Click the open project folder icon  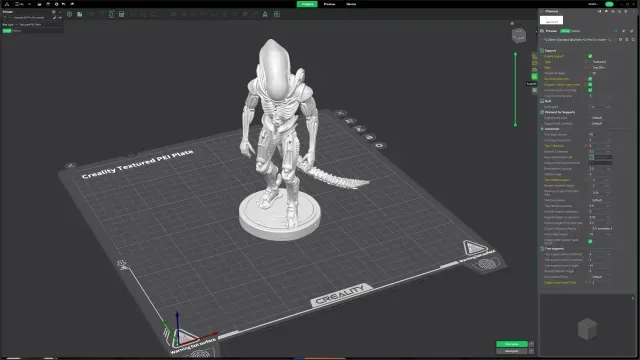pyautogui.click(x=39, y=4)
